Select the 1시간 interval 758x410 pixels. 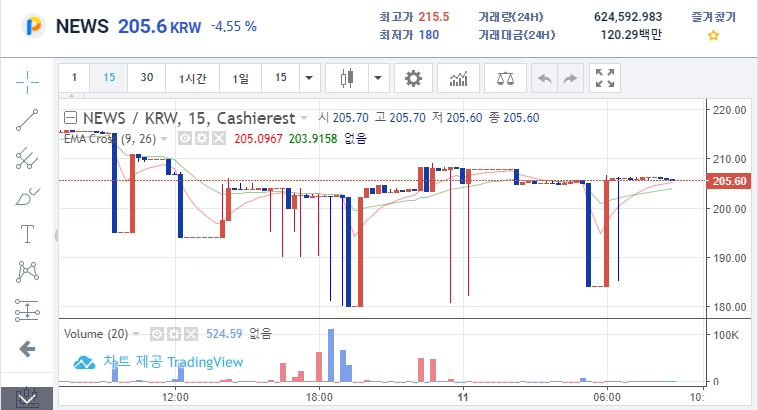coord(192,77)
